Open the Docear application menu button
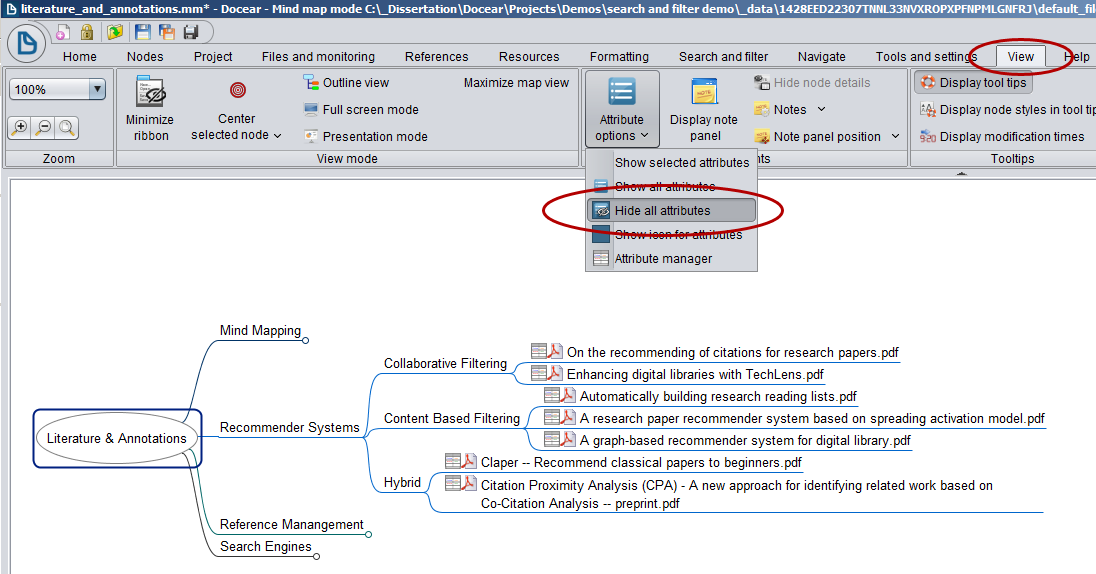The width and height of the screenshot is (1096, 574). click(x=27, y=43)
